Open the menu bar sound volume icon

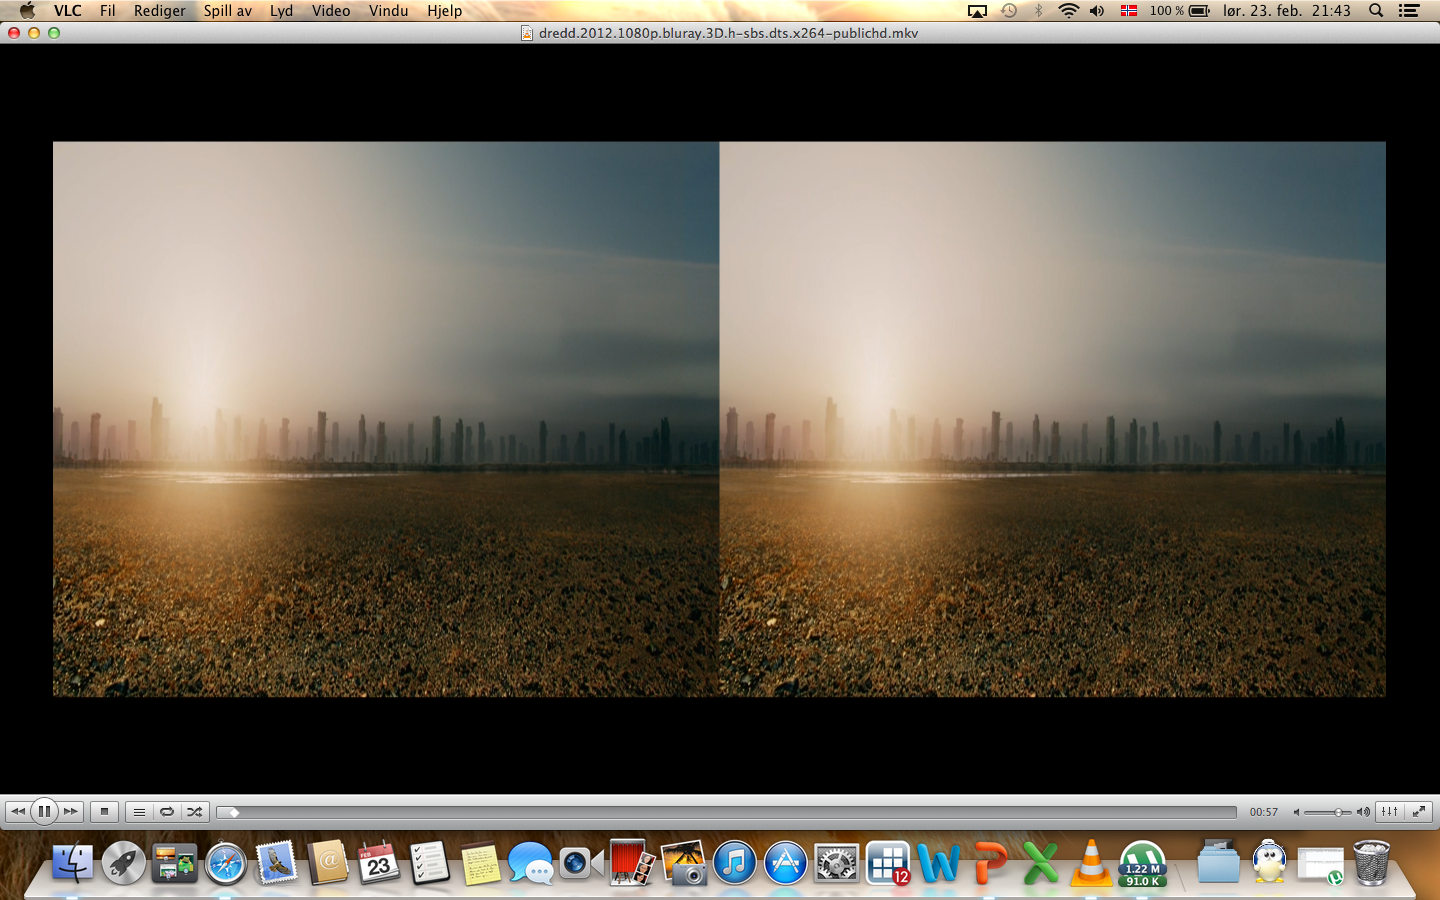tap(1097, 11)
